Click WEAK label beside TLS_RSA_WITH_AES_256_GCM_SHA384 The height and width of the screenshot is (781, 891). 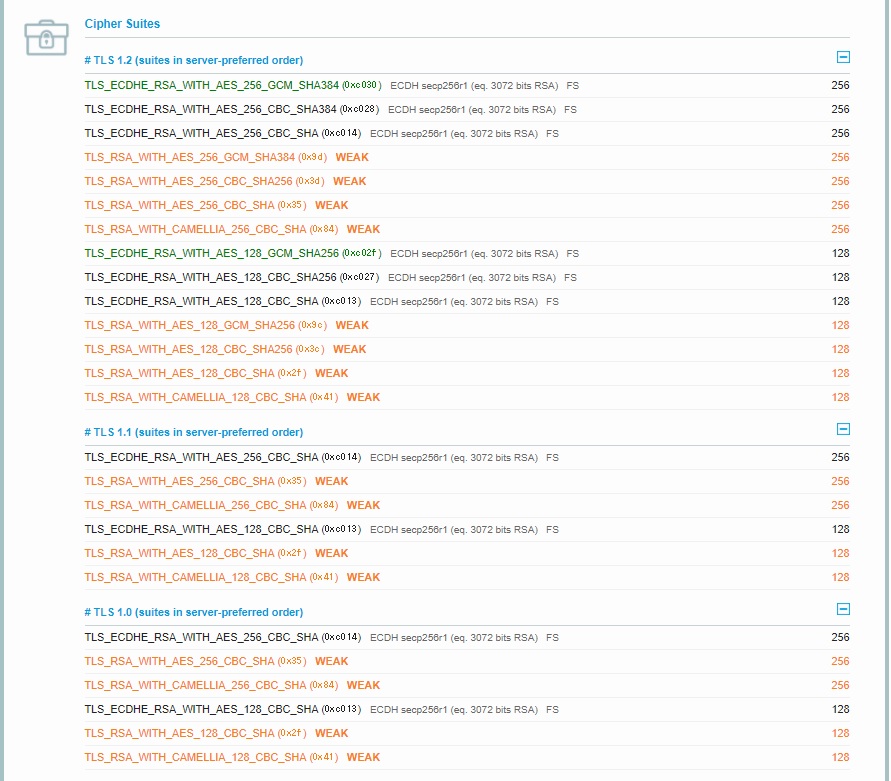pos(352,157)
